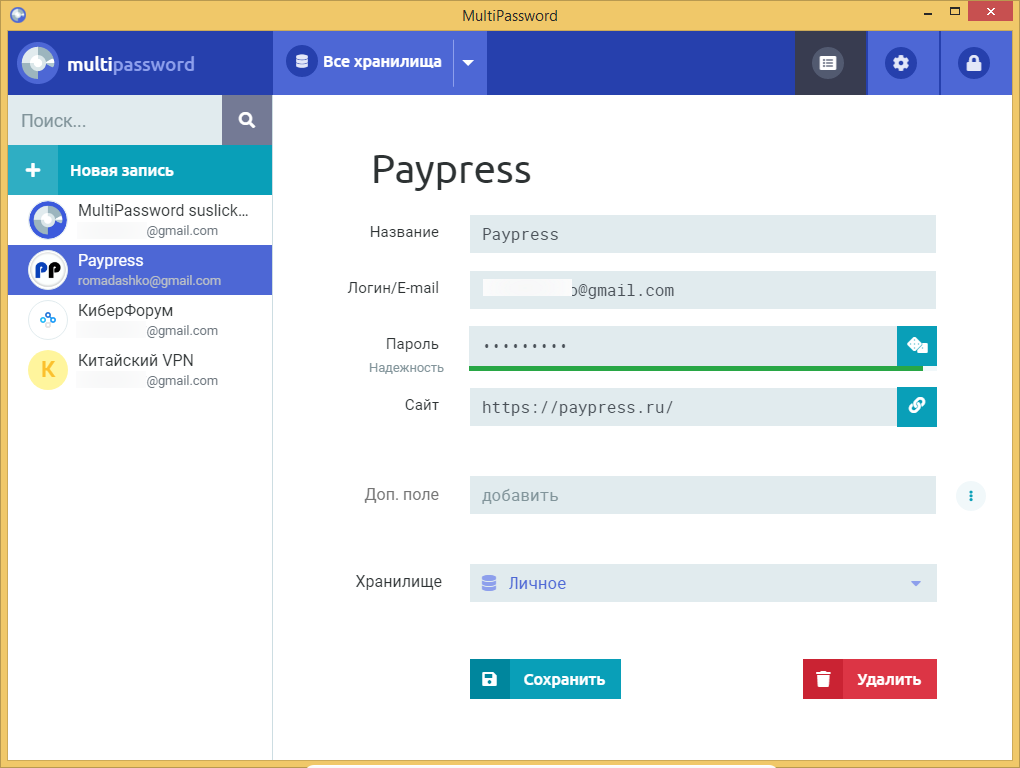The width and height of the screenshot is (1020, 768).
Task: Click the app icon in title bar
Action: point(18,14)
